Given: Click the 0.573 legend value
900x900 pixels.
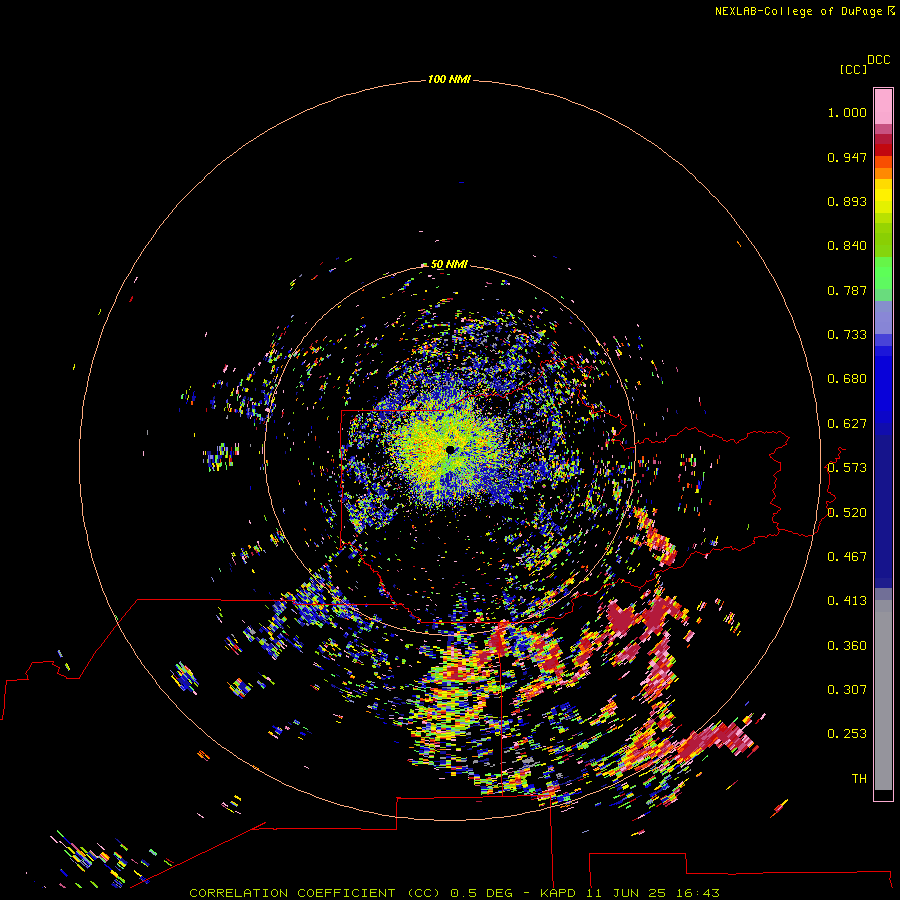Looking at the screenshot, I should pos(847,468).
